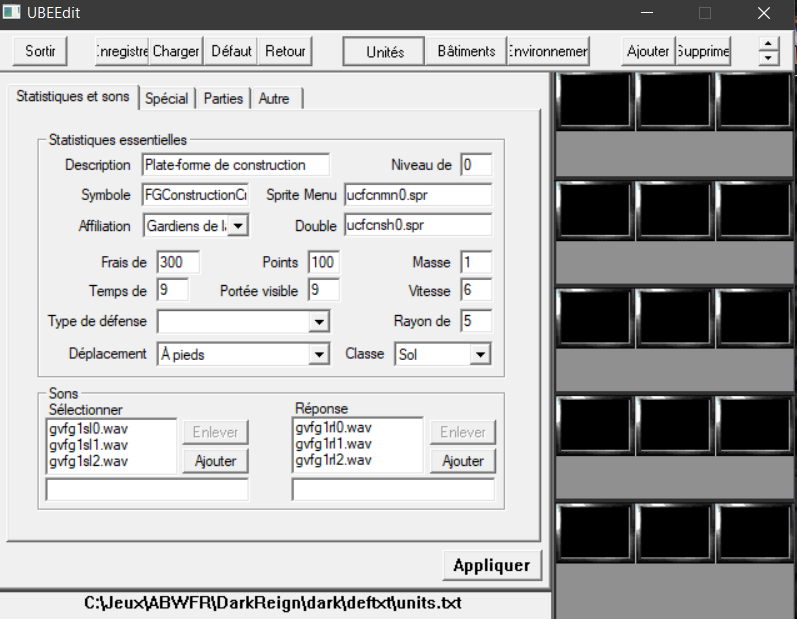Click the units.txt file path text
Screen dimensions: 797x619
point(273,603)
